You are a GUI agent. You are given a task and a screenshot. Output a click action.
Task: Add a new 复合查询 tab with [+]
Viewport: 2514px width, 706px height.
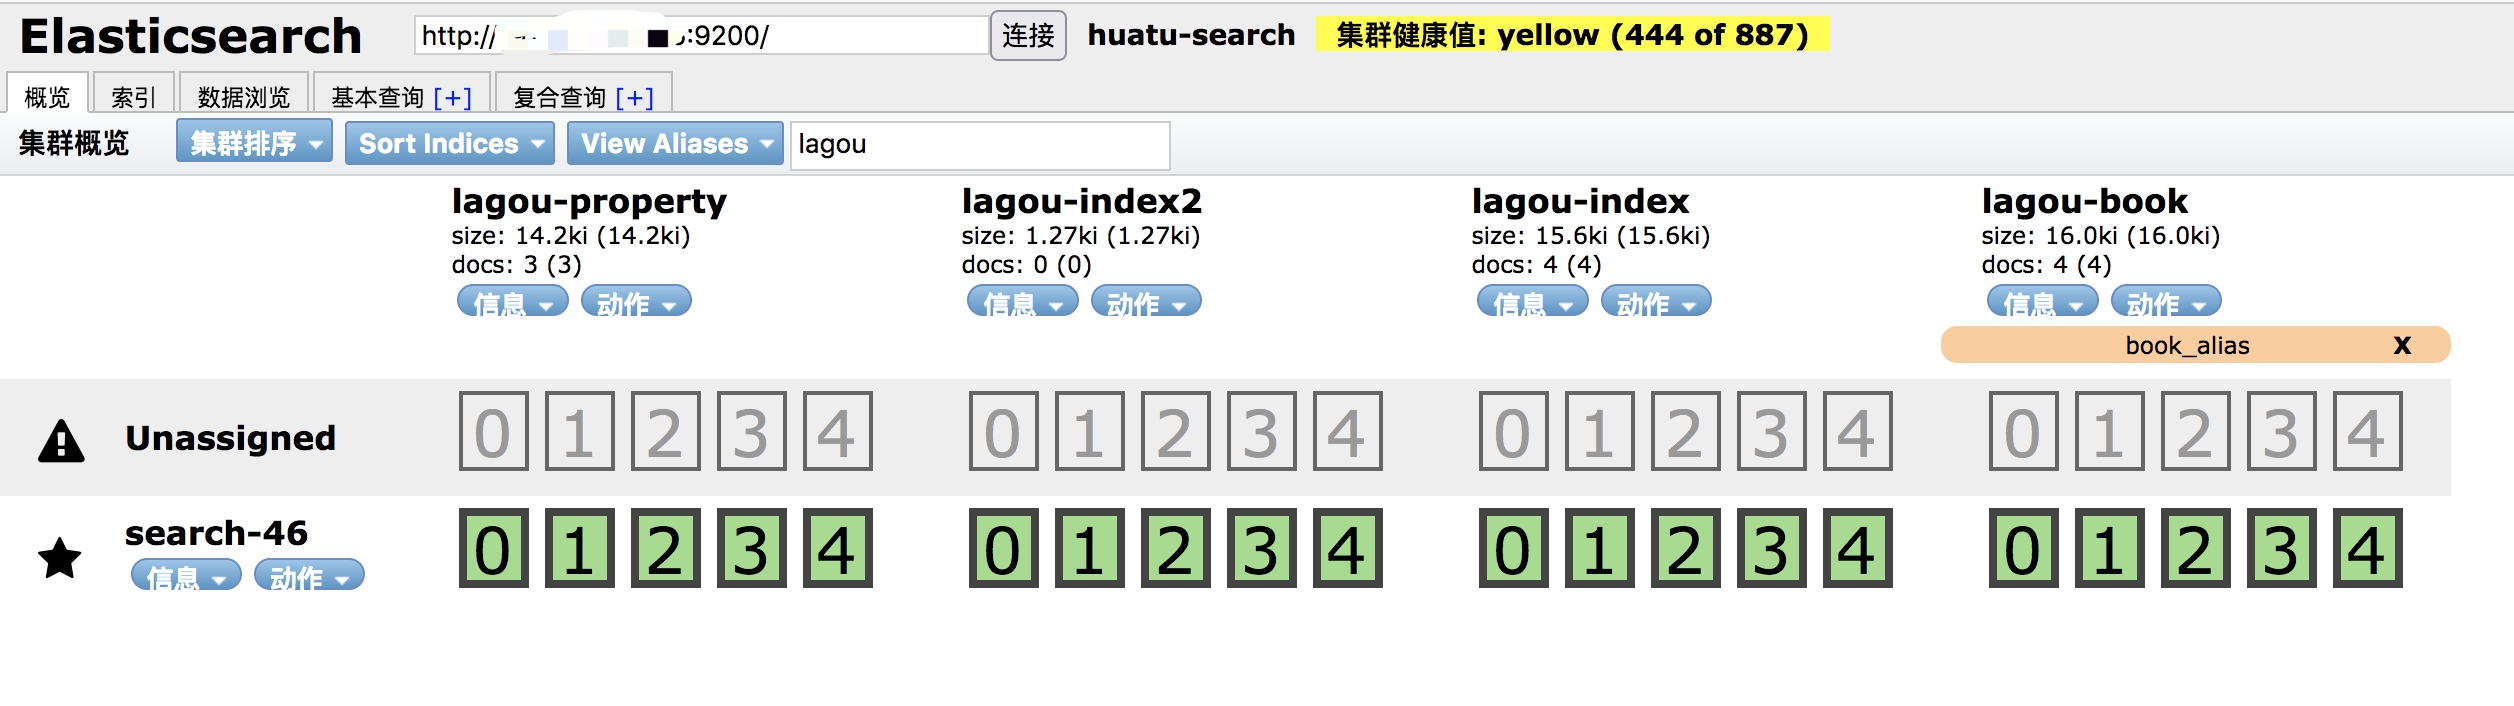(x=634, y=97)
